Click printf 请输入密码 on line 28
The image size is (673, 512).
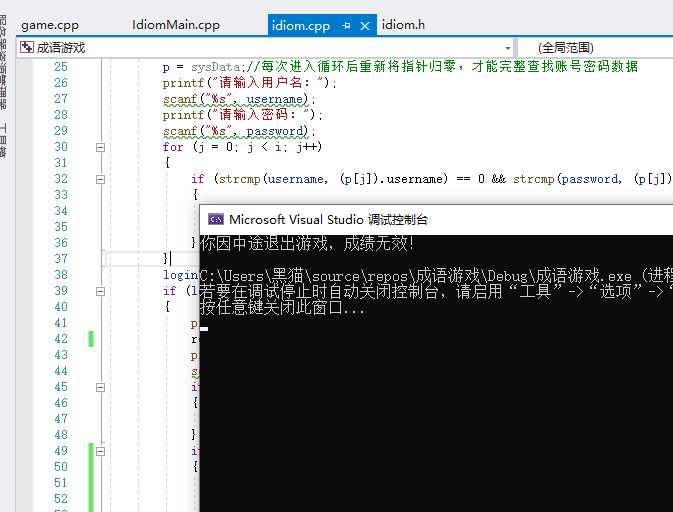coord(243,115)
